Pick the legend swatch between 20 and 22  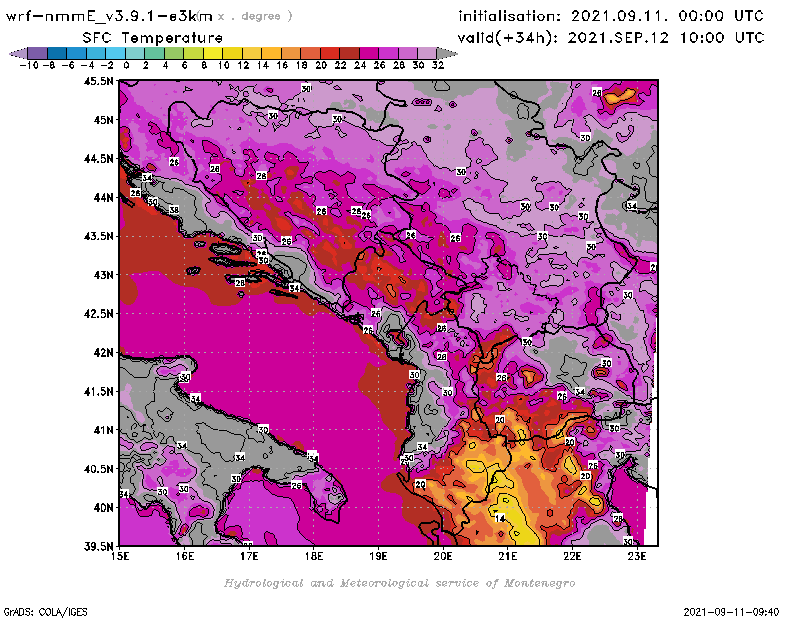(330, 53)
